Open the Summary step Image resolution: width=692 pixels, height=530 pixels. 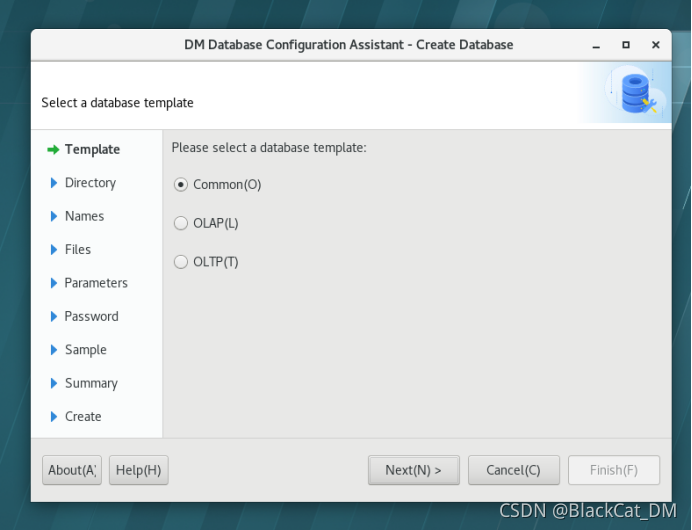pyautogui.click(x=91, y=383)
